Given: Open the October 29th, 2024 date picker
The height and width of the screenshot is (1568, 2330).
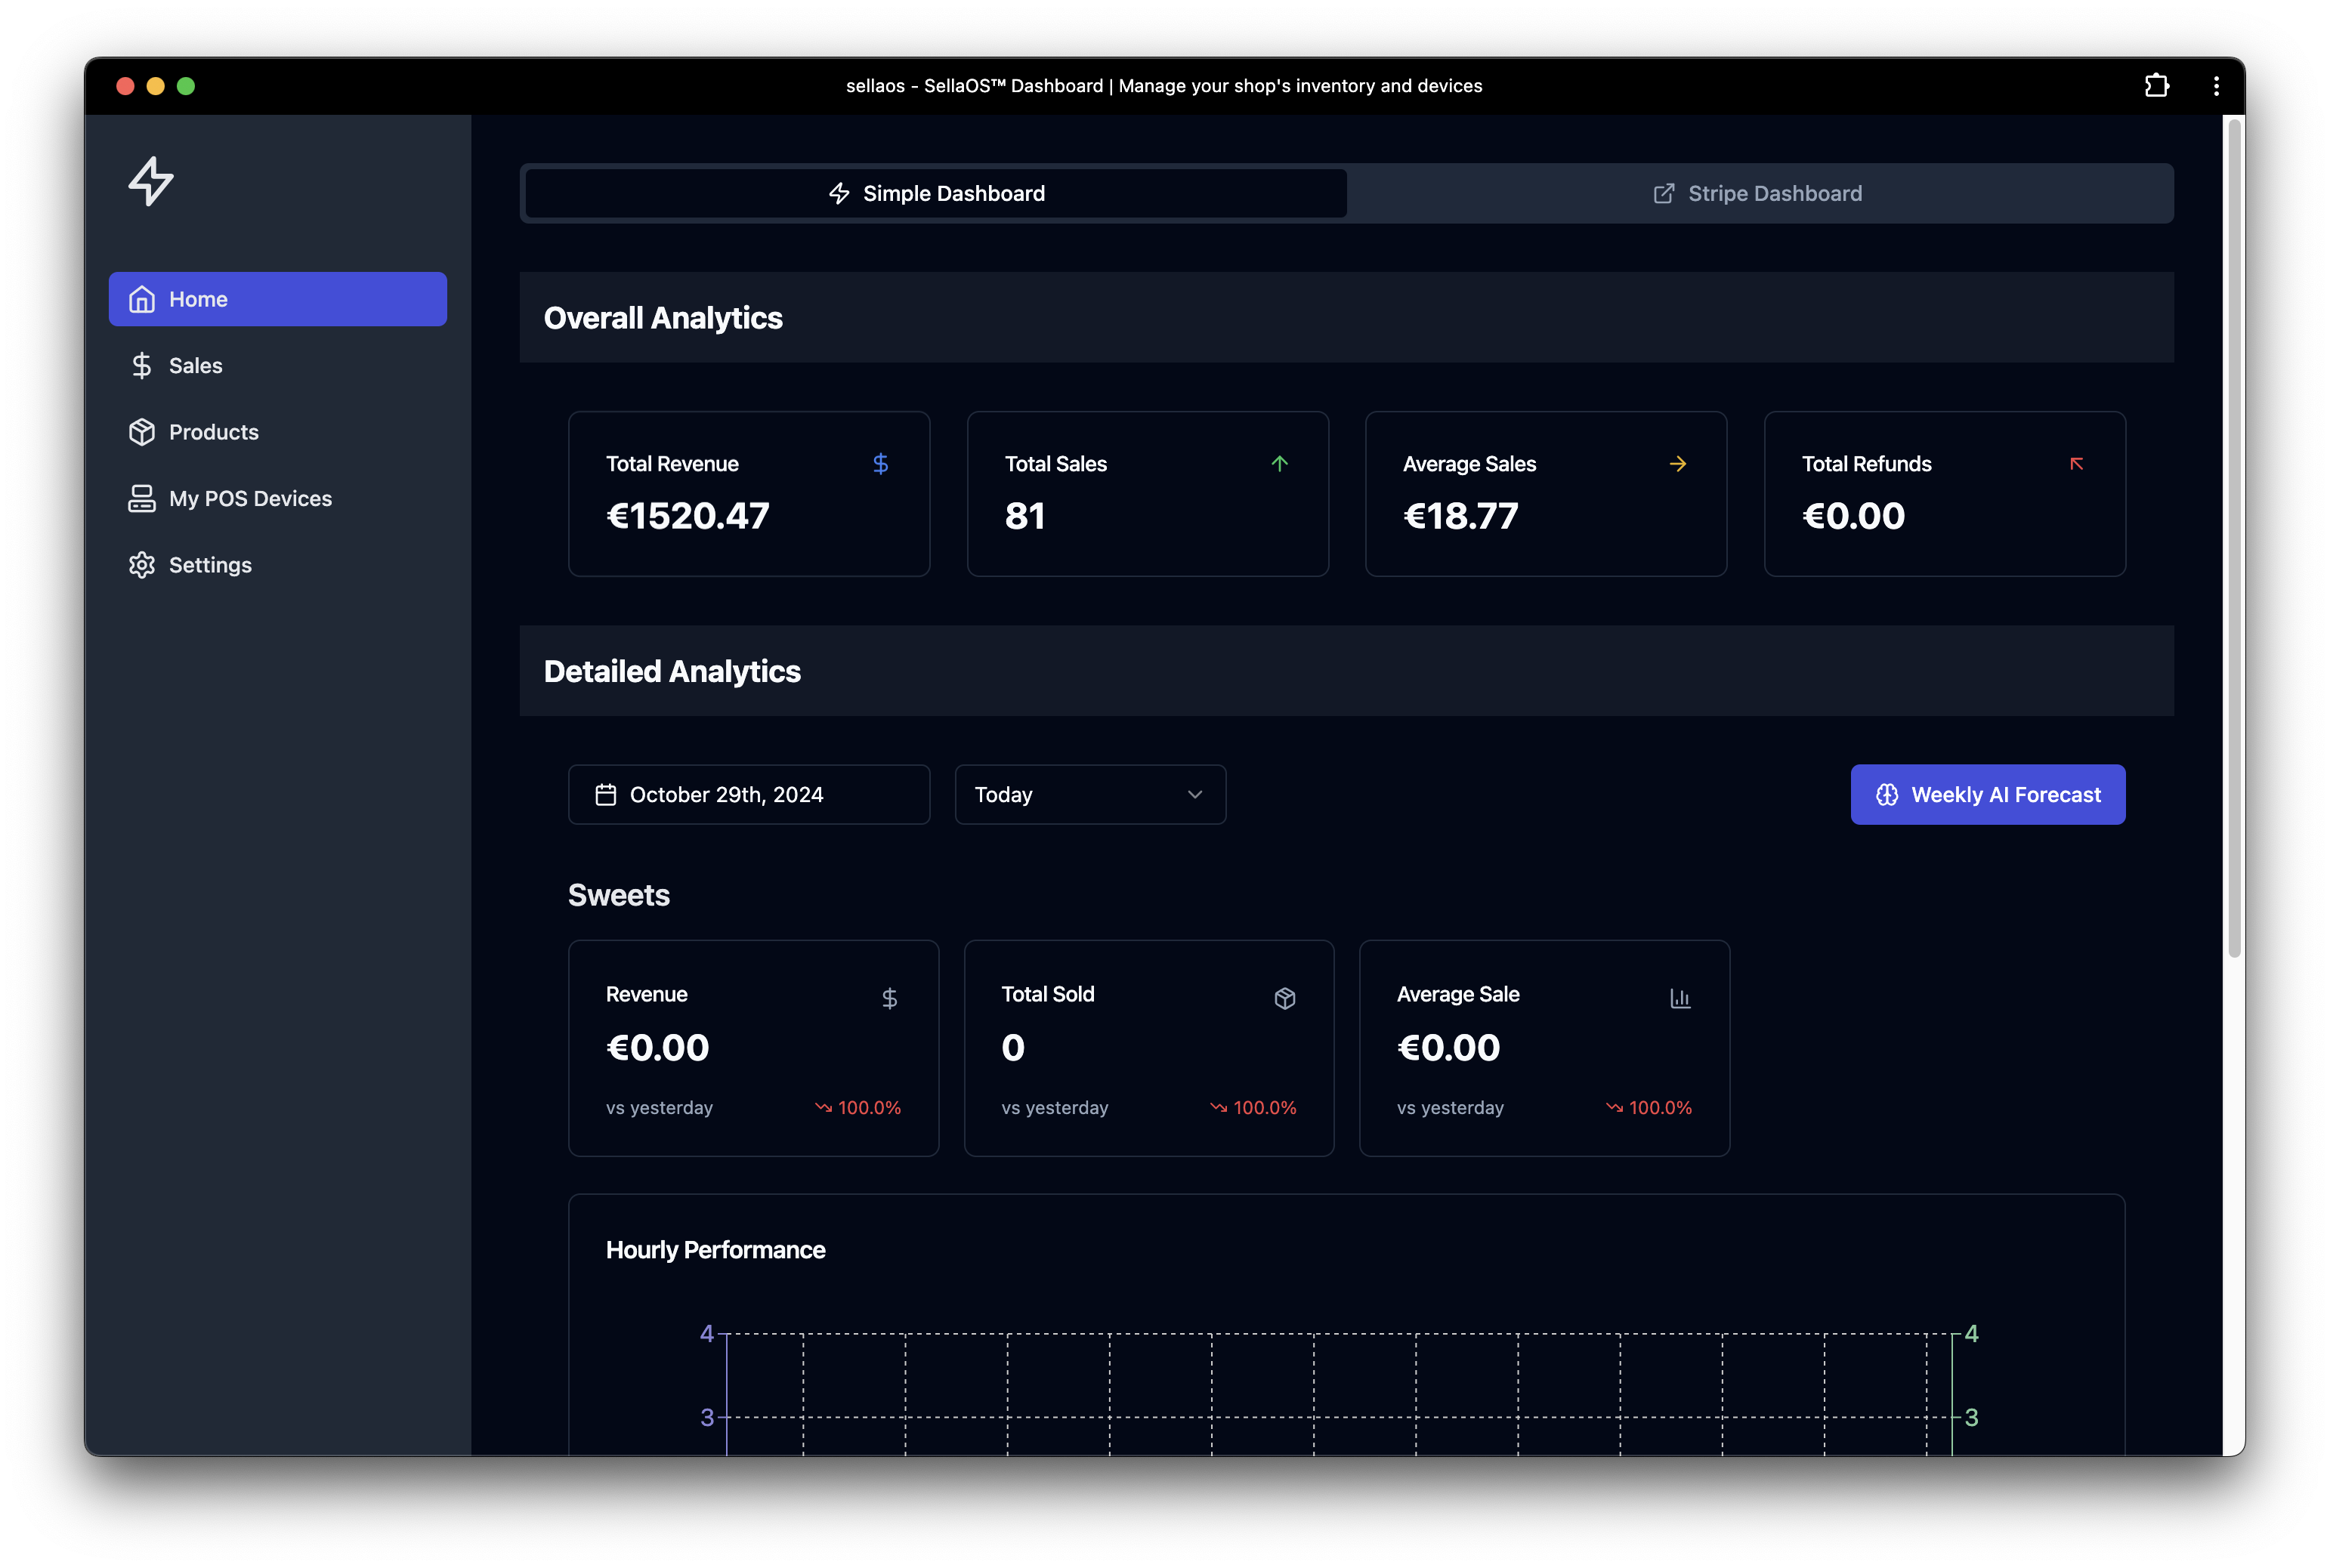Looking at the screenshot, I should pyautogui.click(x=749, y=795).
